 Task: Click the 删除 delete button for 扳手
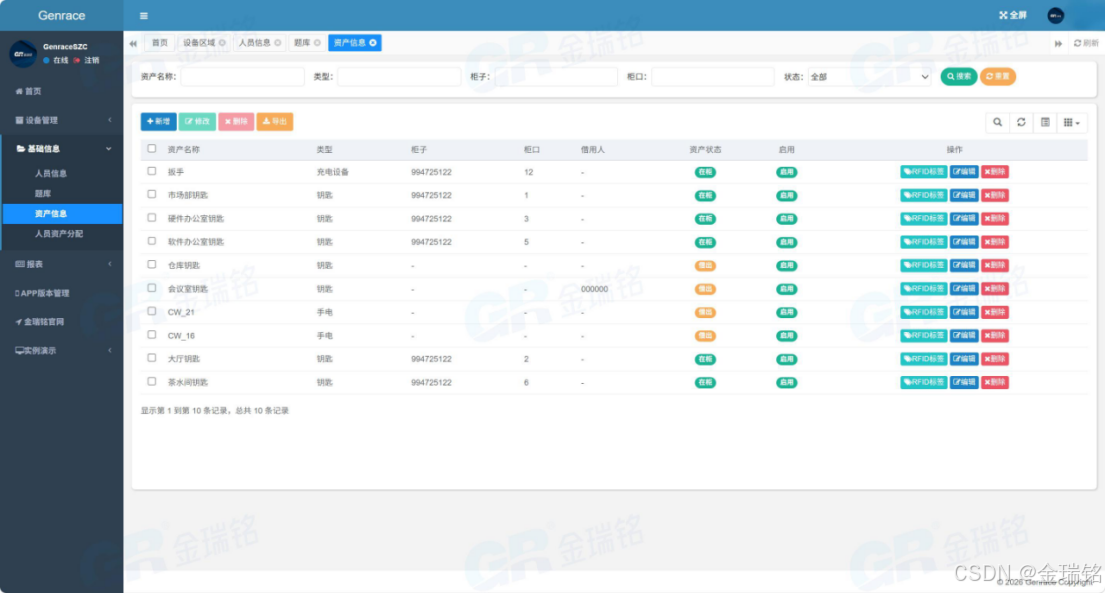point(995,172)
